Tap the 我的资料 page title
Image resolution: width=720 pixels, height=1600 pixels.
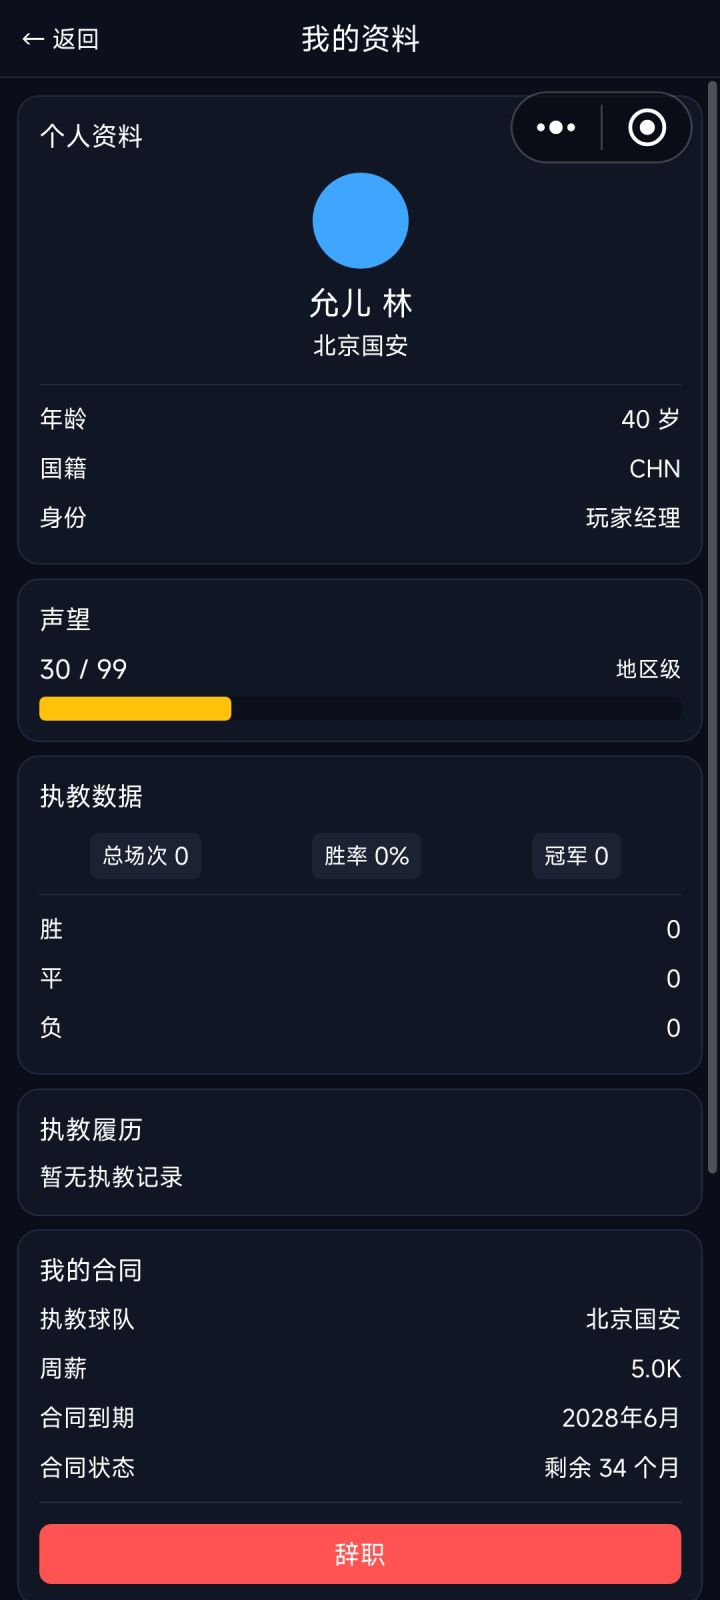(x=360, y=39)
